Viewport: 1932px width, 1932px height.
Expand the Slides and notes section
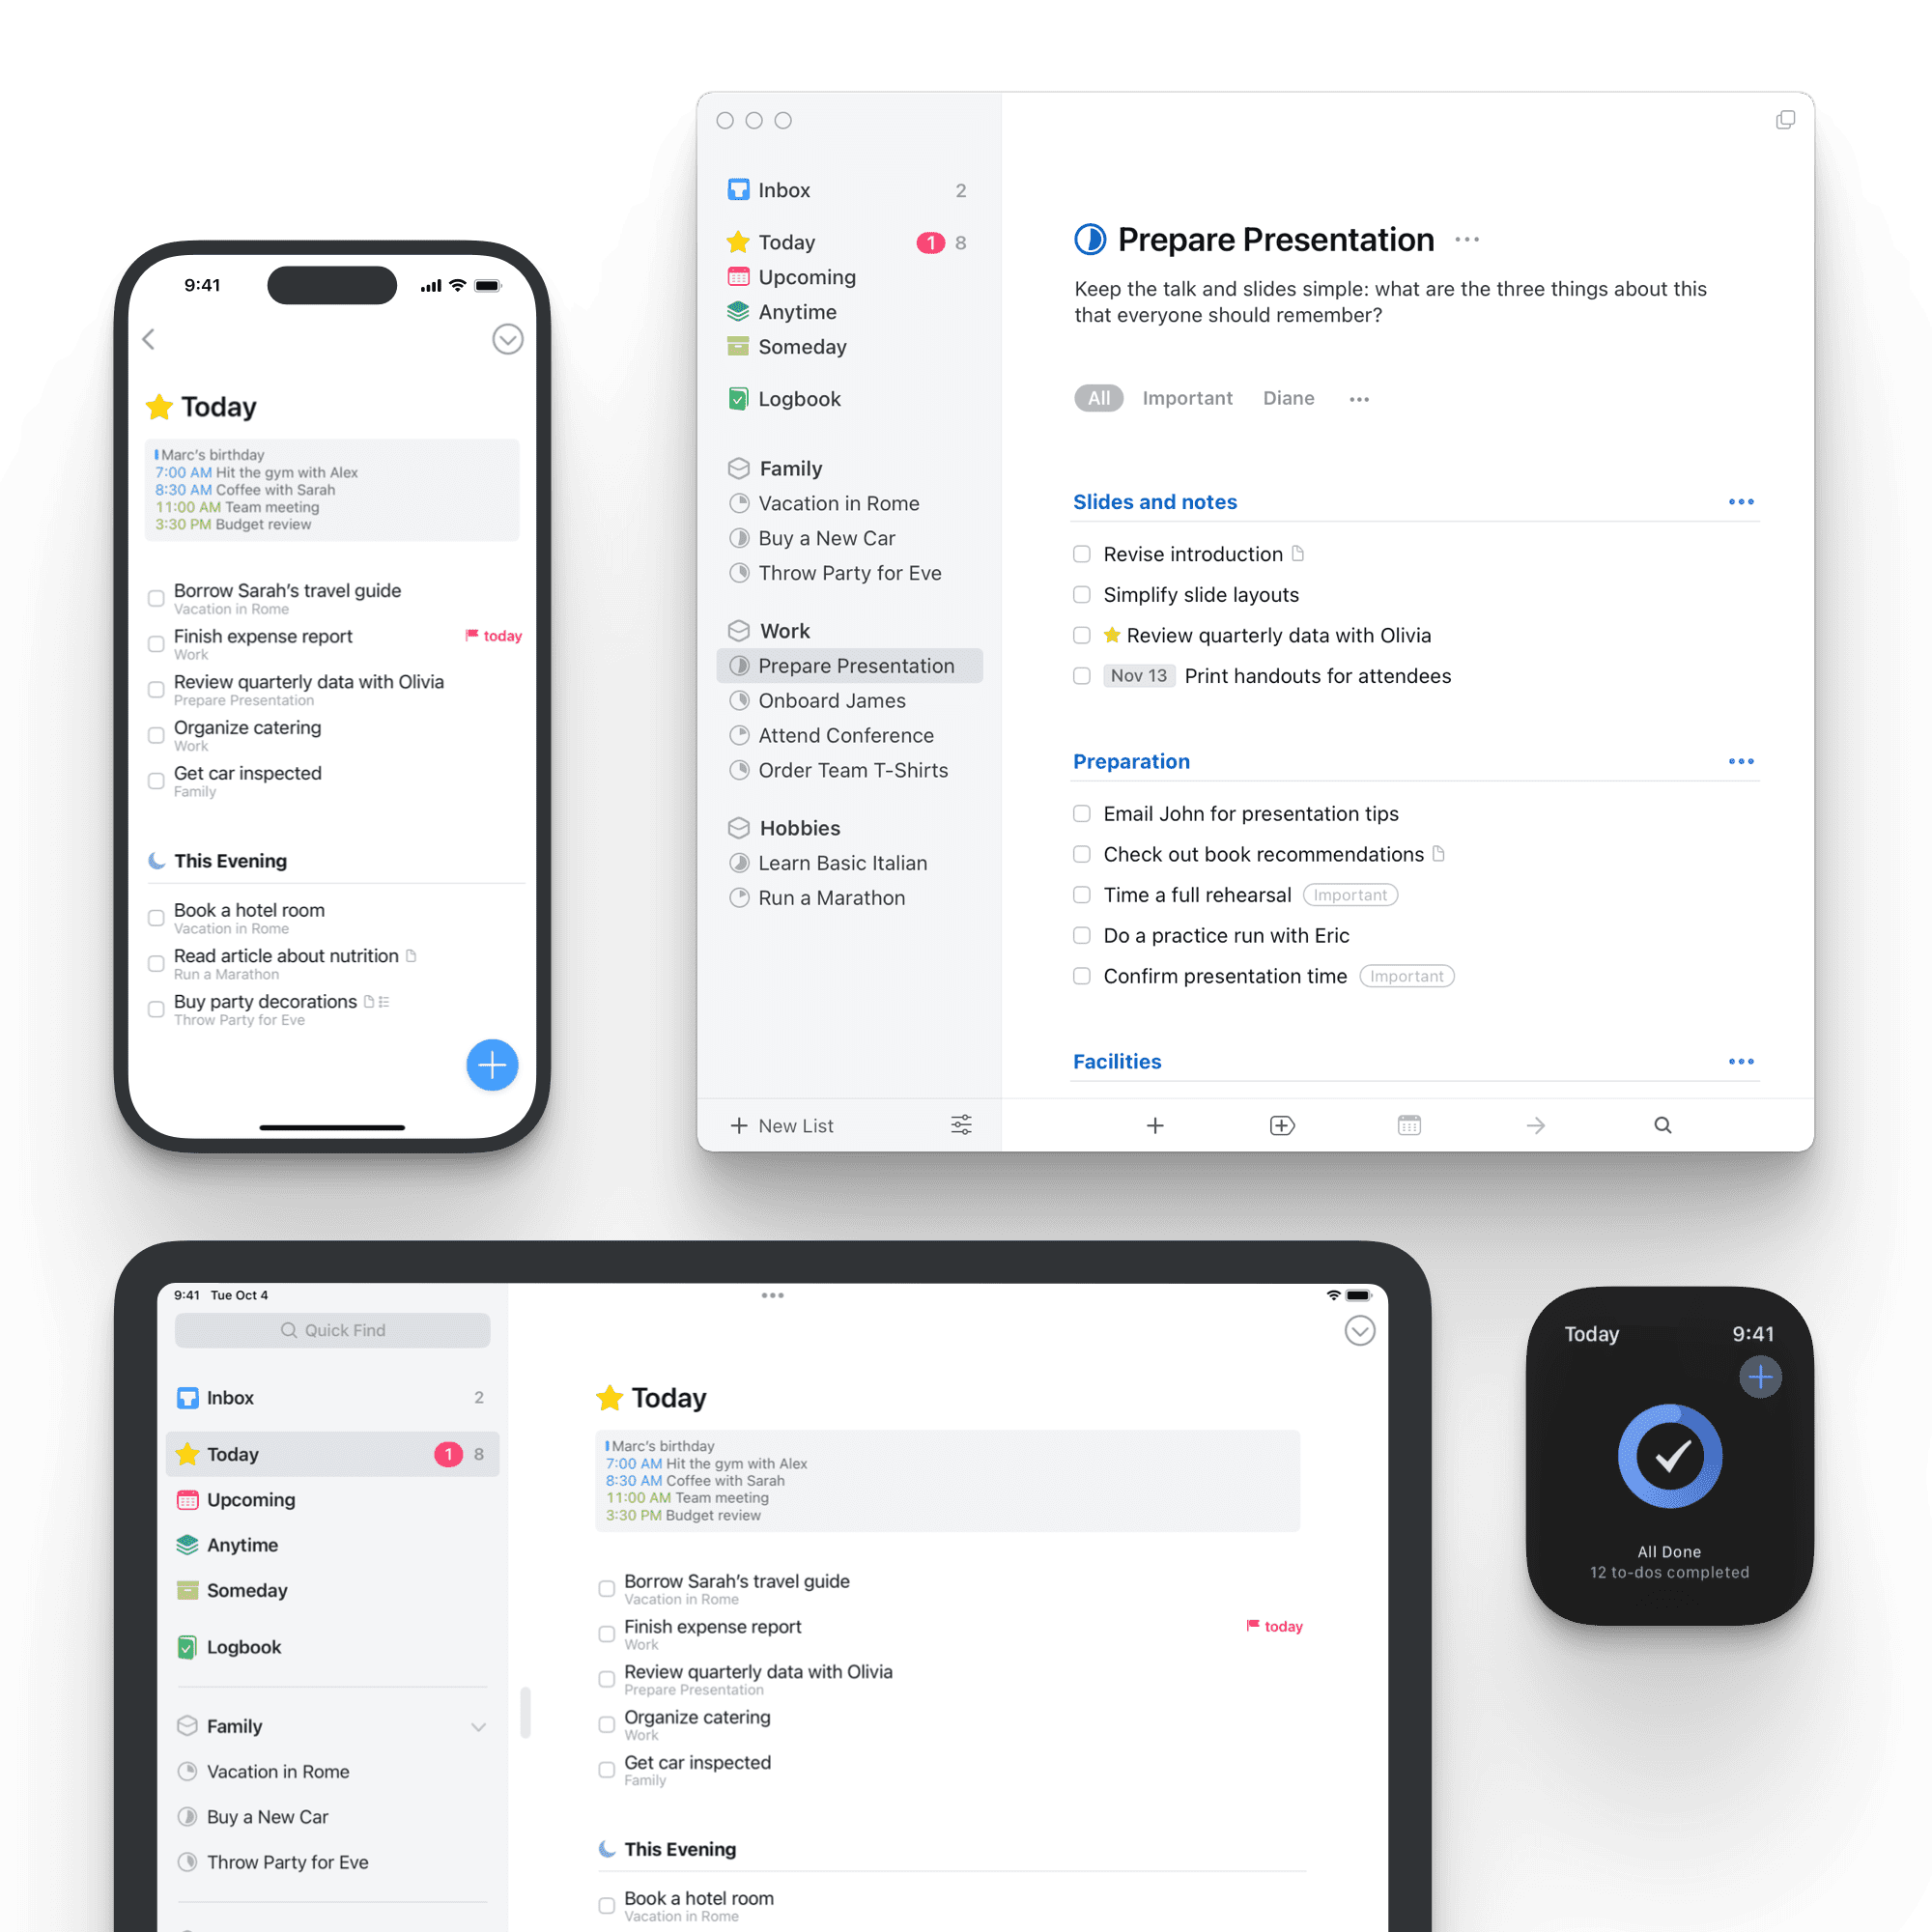tap(1739, 498)
